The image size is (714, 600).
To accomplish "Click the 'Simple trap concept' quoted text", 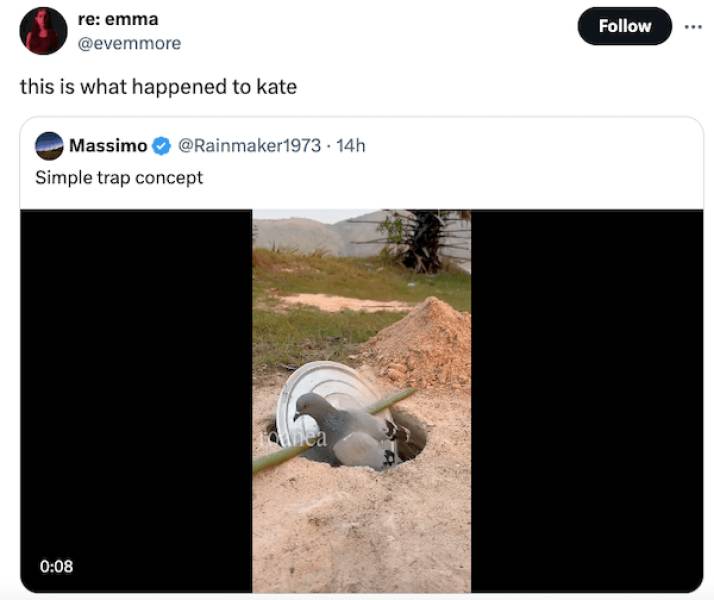I will 119,177.
